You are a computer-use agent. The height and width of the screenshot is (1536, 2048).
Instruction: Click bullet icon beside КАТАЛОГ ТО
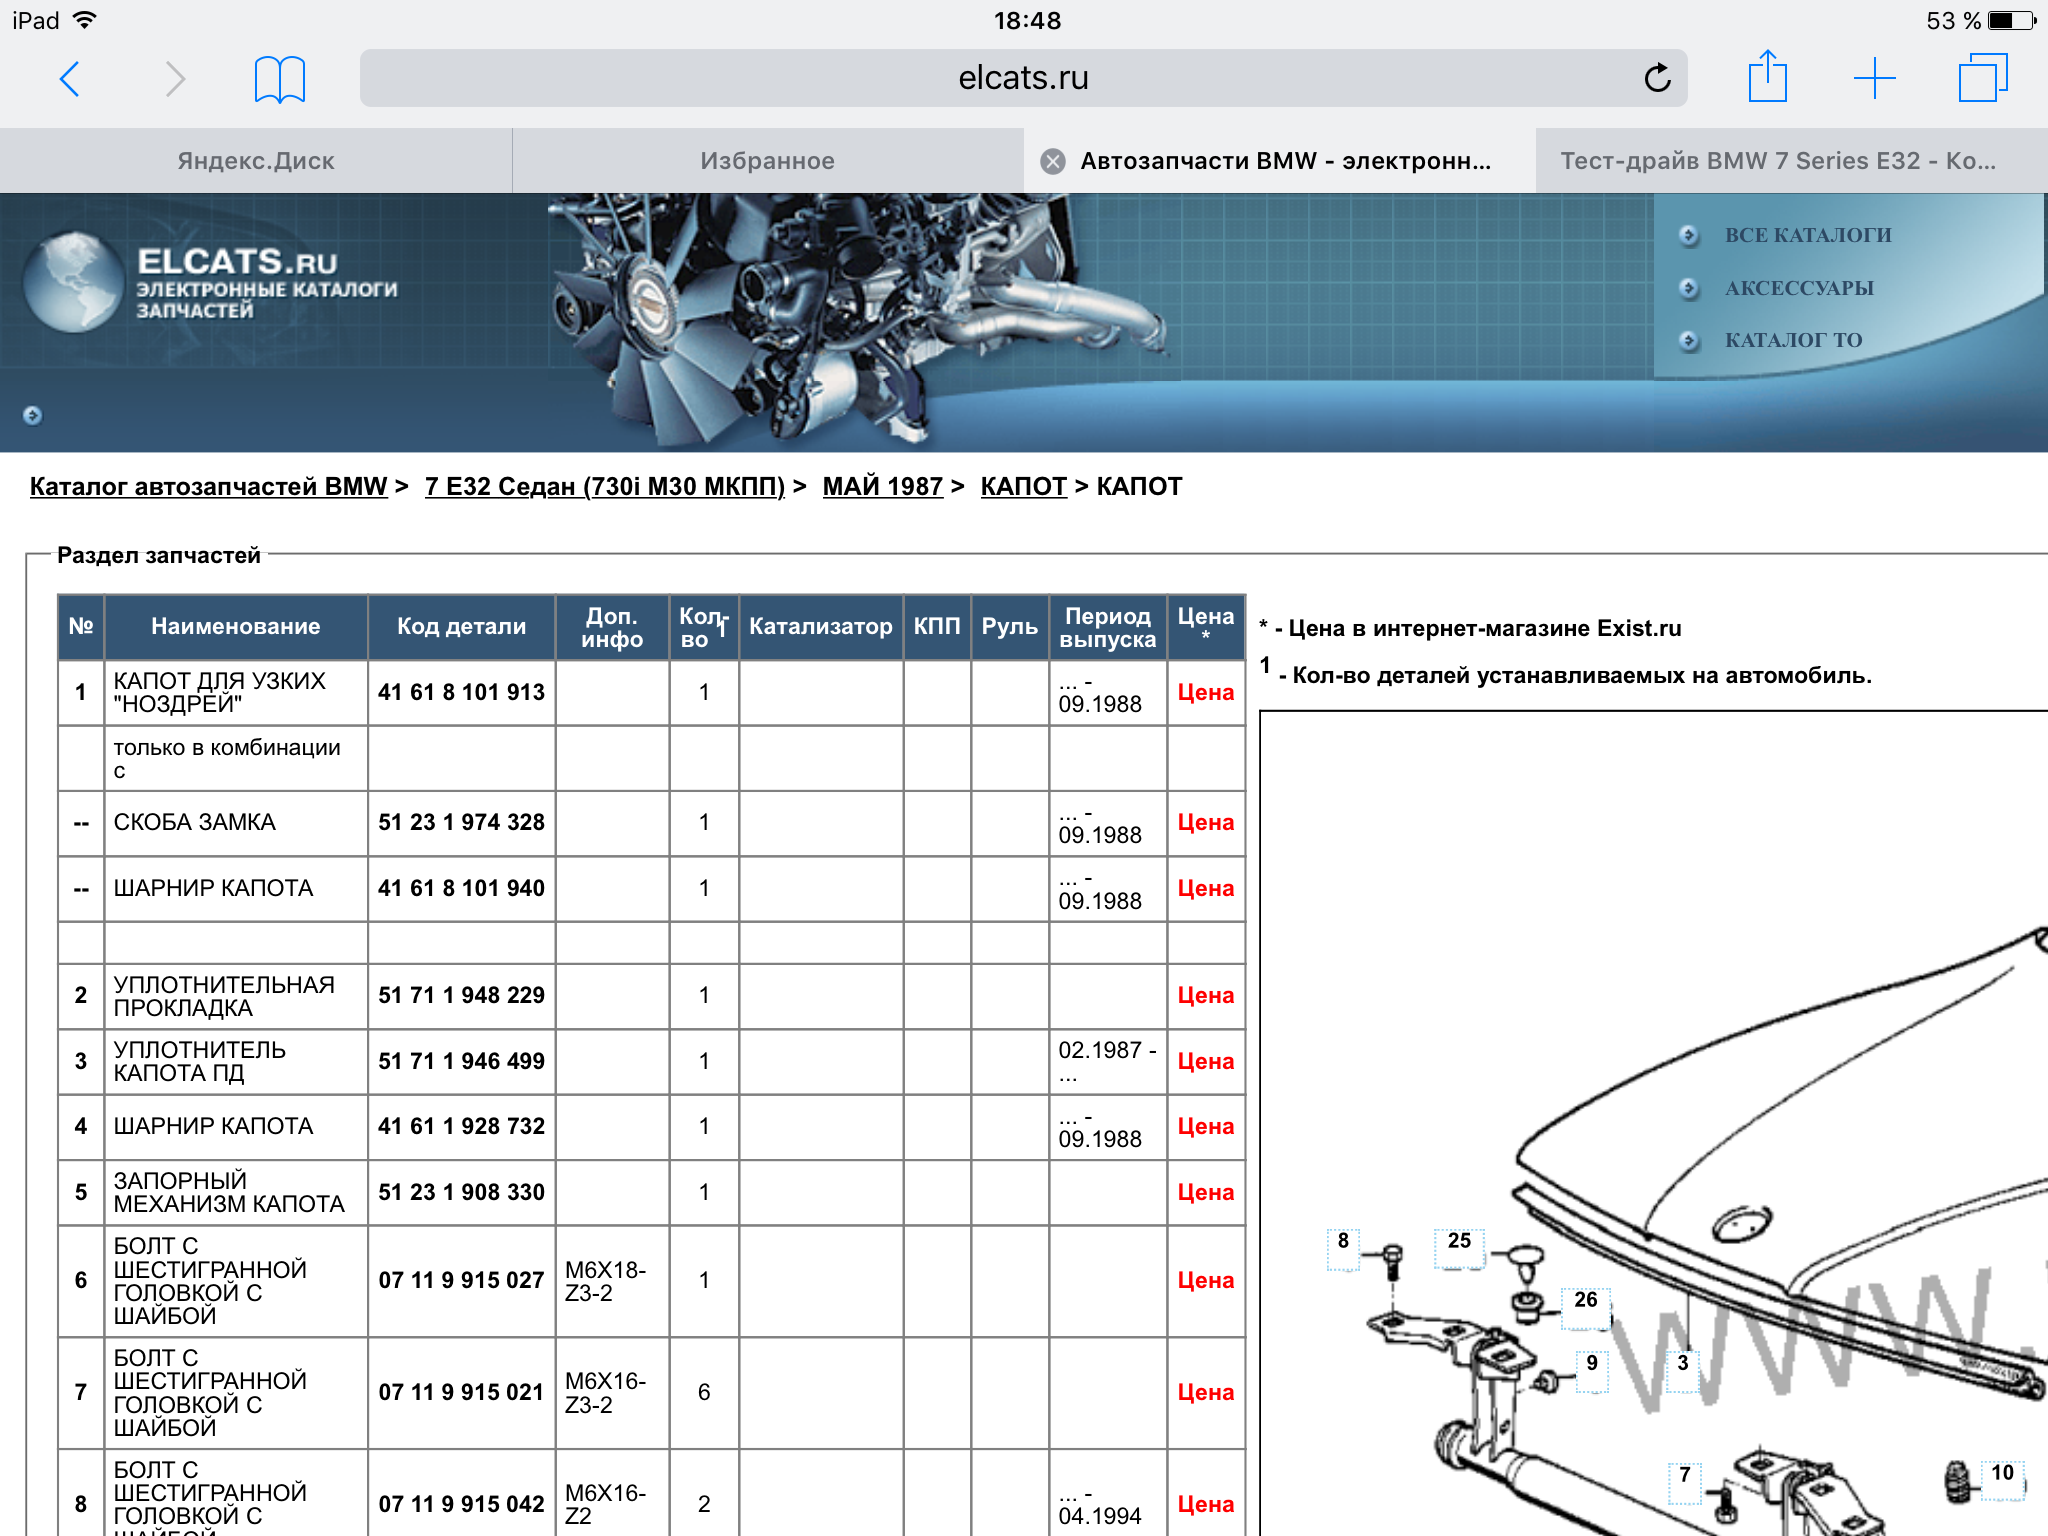pos(1689,340)
